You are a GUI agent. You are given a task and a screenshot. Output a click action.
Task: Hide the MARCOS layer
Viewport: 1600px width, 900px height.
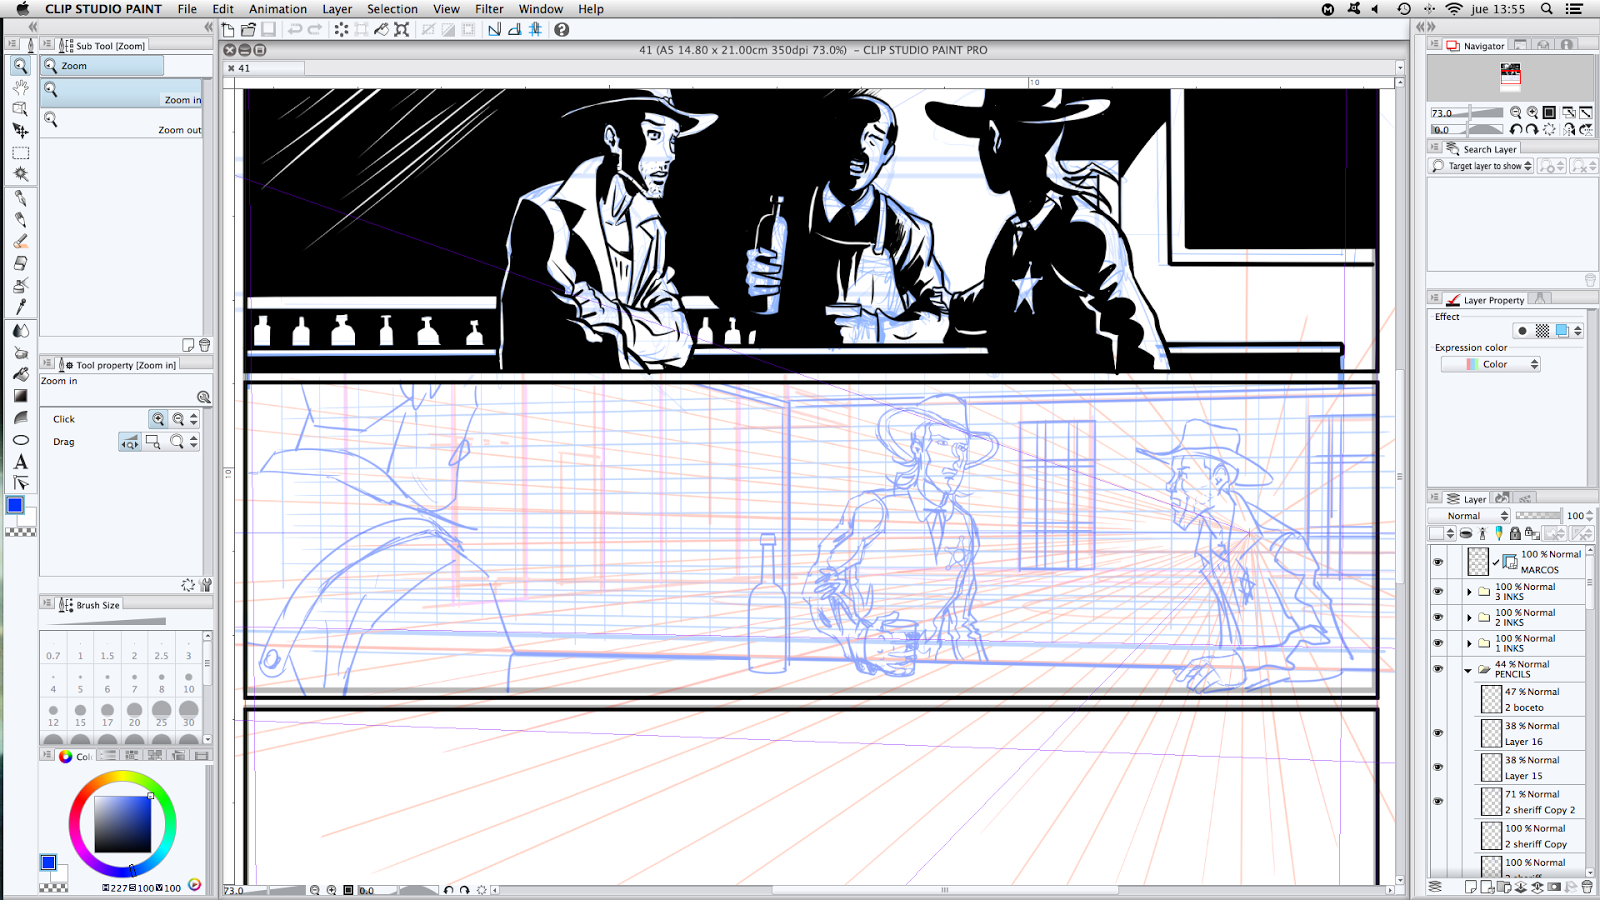pyautogui.click(x=1438, y=562)
